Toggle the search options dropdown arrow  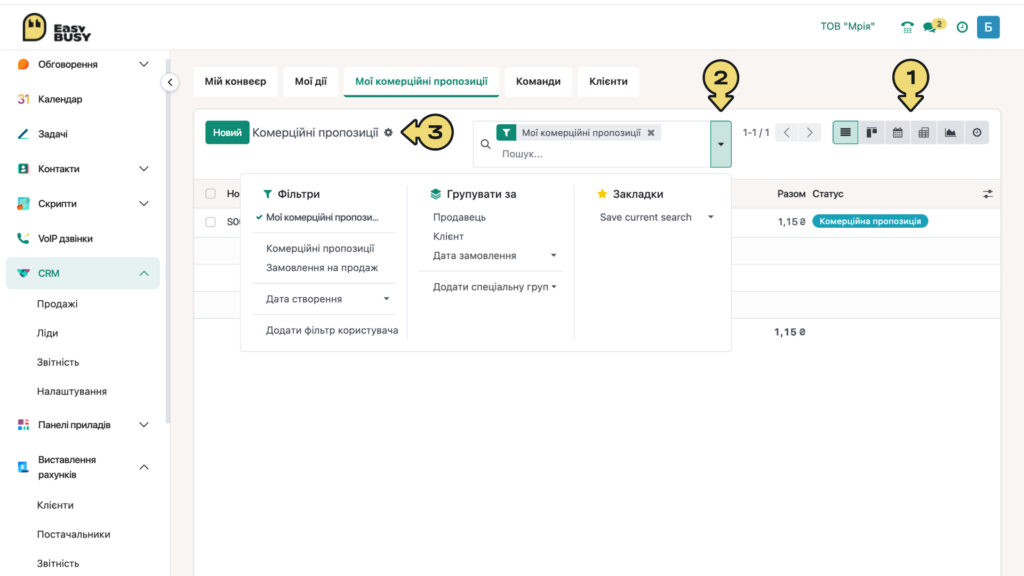tap(720, 144)
